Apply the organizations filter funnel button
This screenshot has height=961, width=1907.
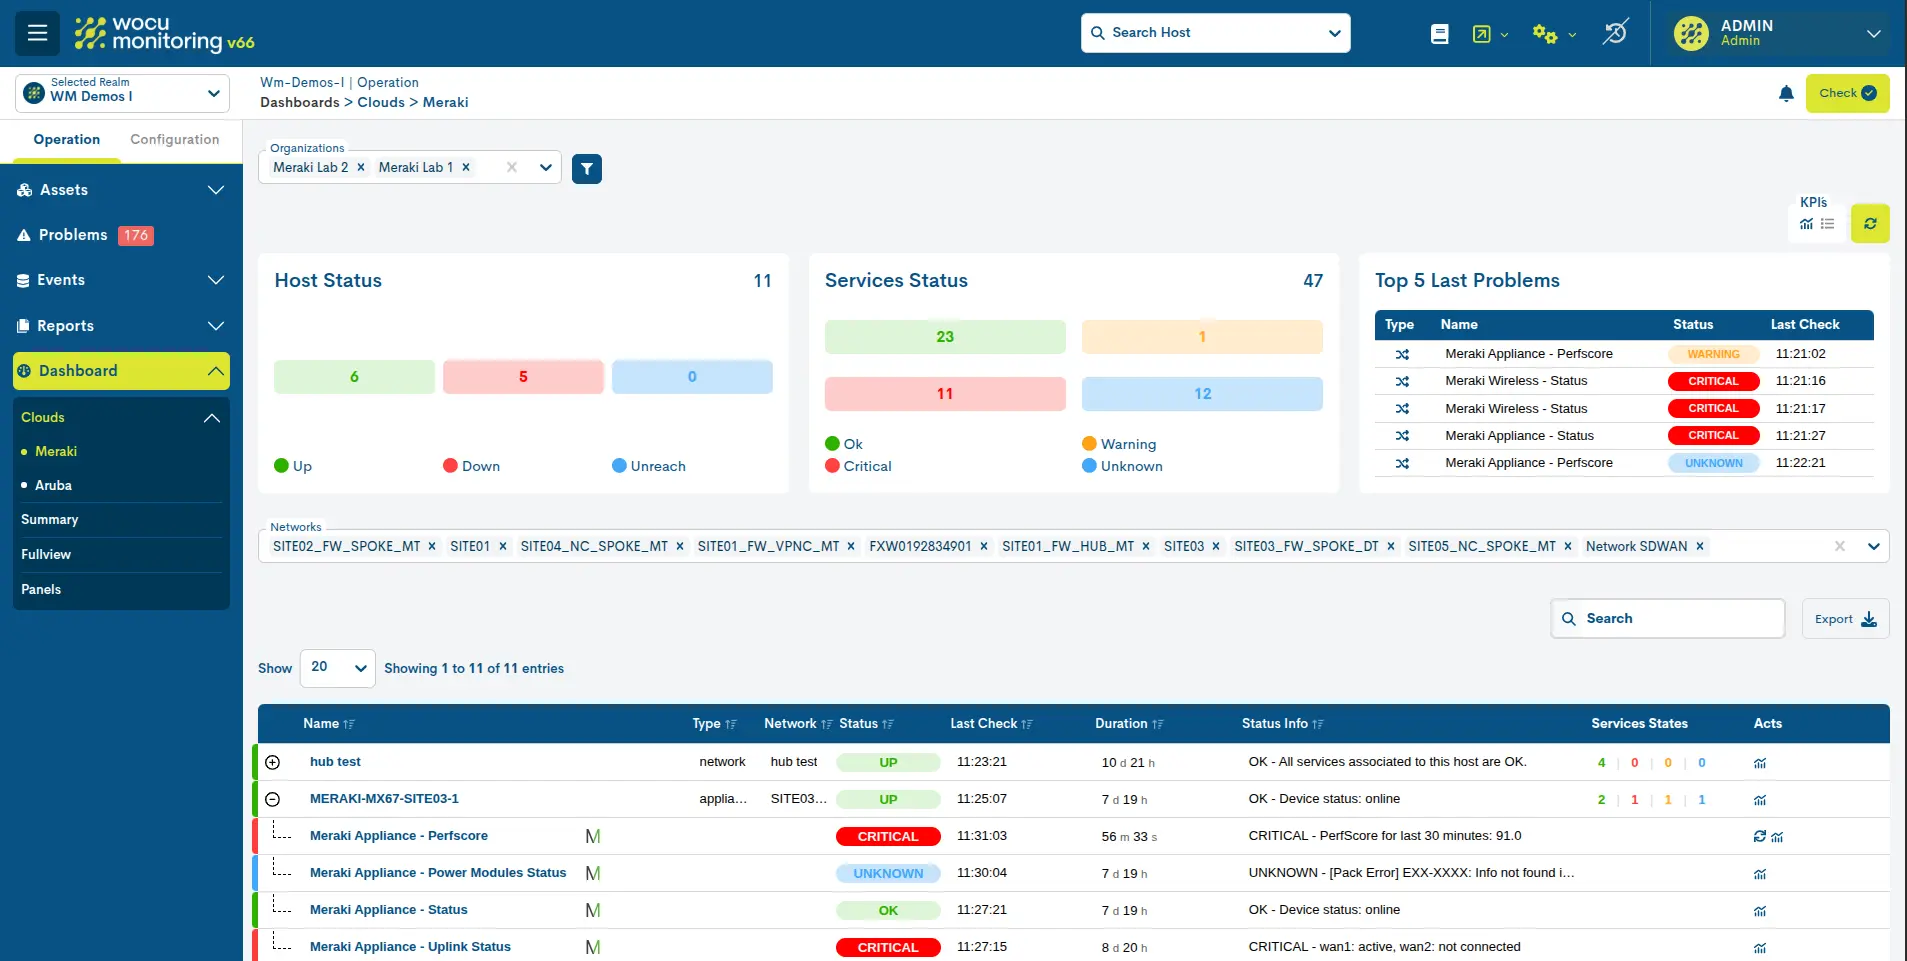[587, 169]
